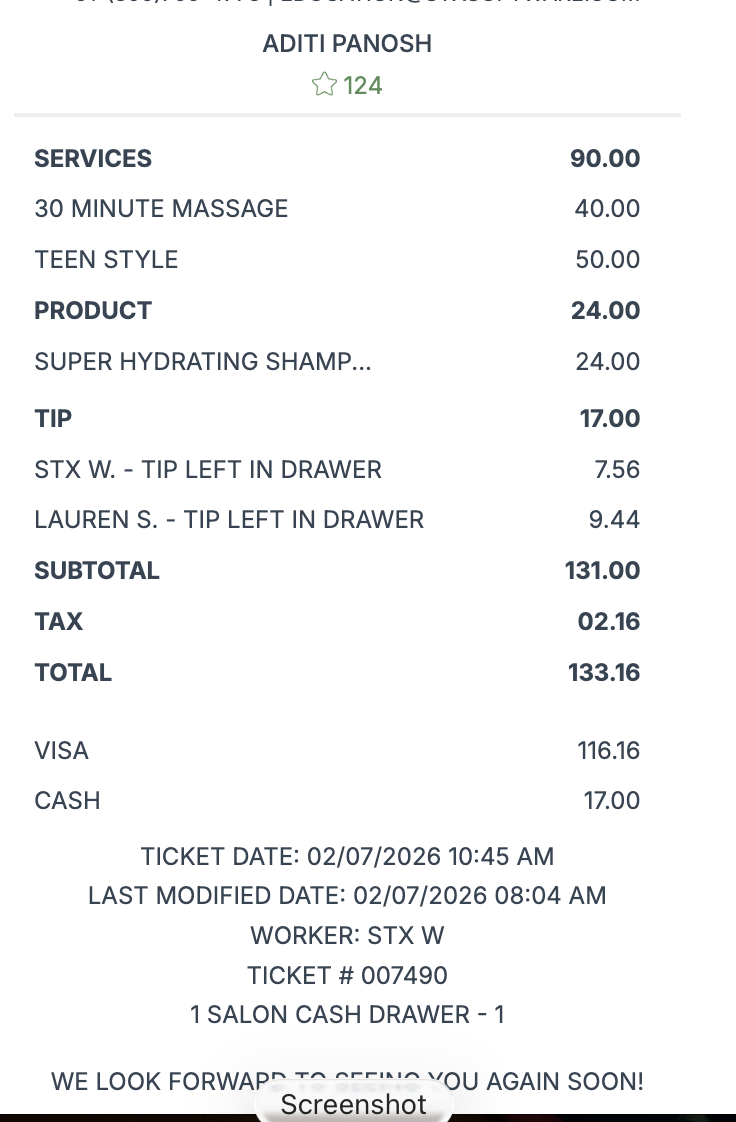Click the Product section heading
The image size is (736, 1122).
[x=93, y=311]
